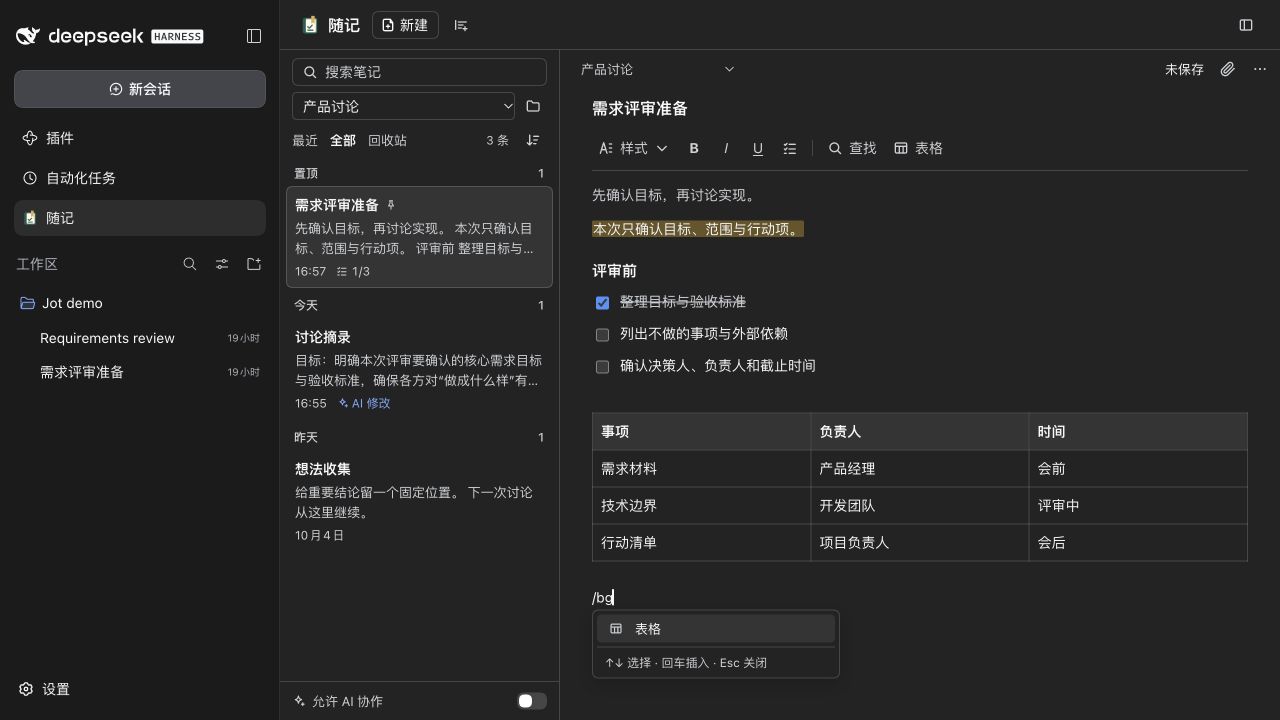Image resolution: width=1280 pixels, height=720 pixels.
Task: Click the 产品经理 table cell
Action: click(920, 469)
